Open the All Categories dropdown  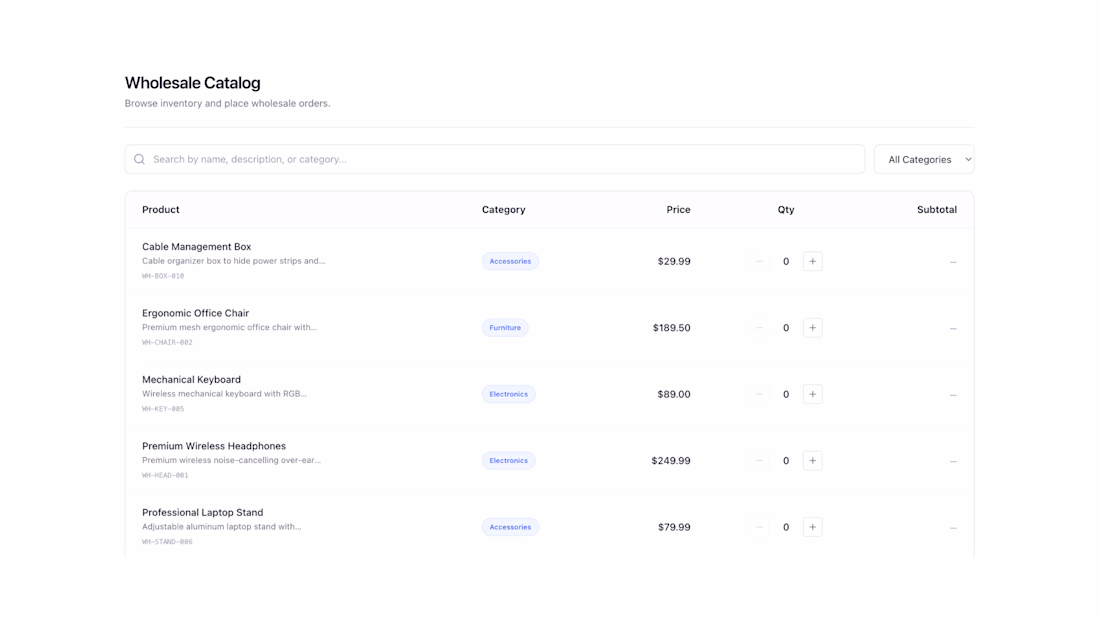924,159
